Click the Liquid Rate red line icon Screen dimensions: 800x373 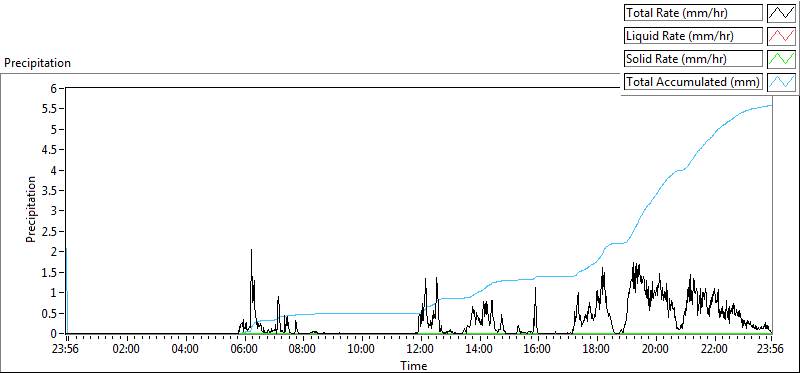coord(782,36)
